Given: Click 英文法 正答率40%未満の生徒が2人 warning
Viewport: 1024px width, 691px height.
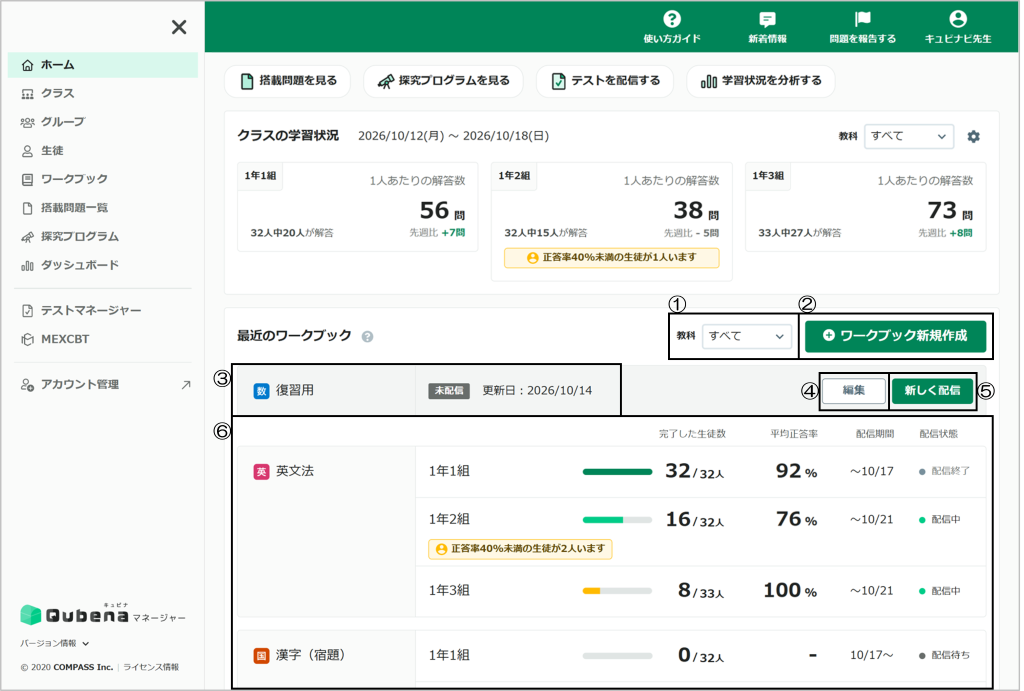Looking at the screenshot, I should click(520, 549).
